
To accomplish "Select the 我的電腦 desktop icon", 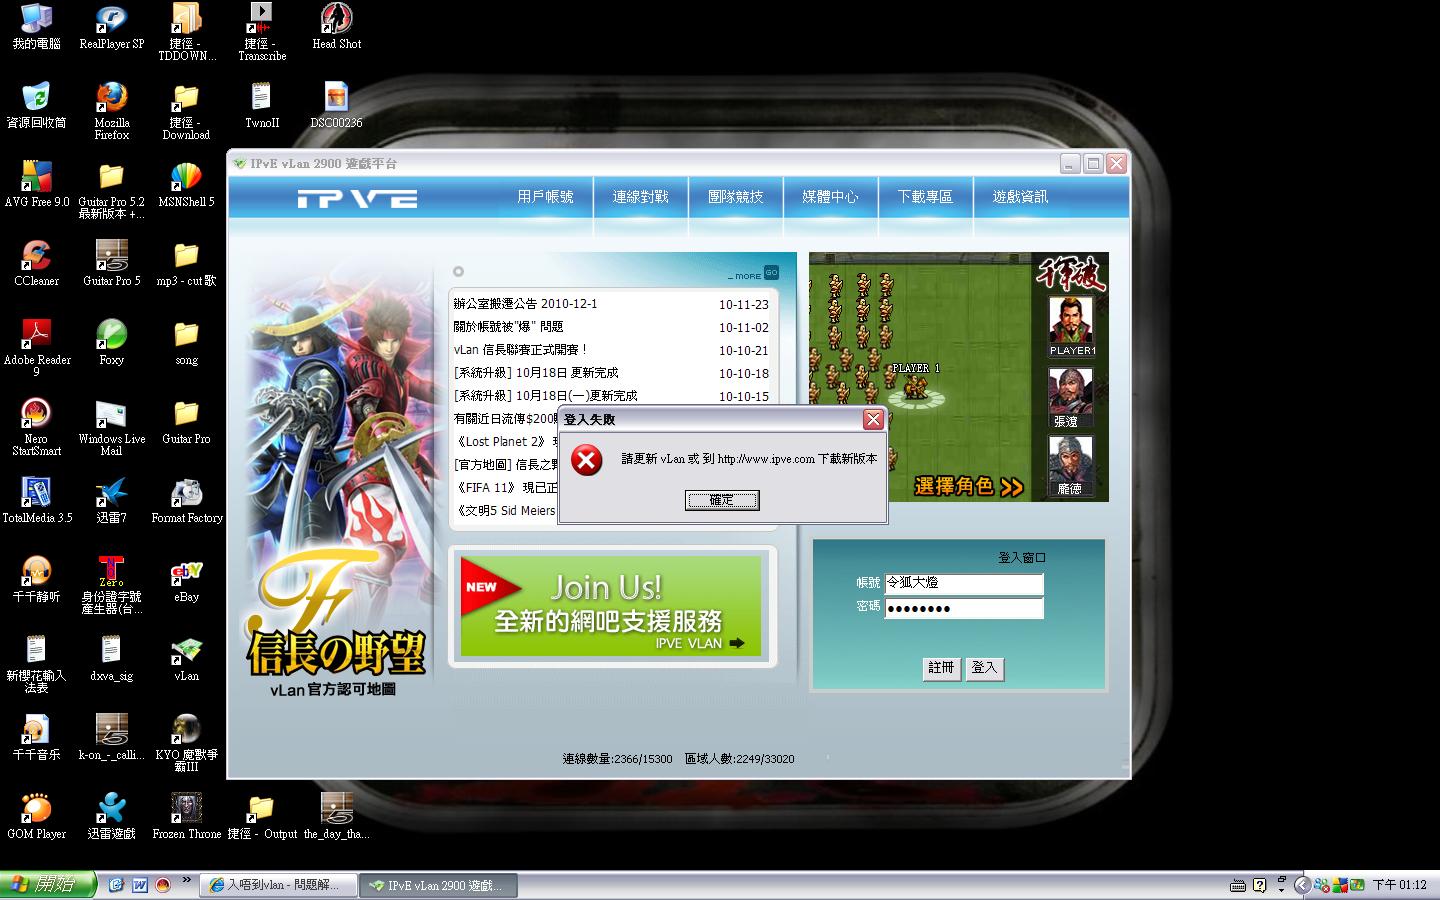I will point(36,27).
